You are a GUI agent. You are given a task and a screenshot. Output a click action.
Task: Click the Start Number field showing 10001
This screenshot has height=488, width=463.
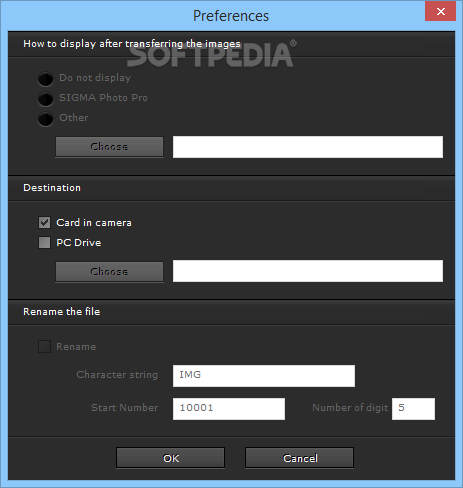point(229,409)
